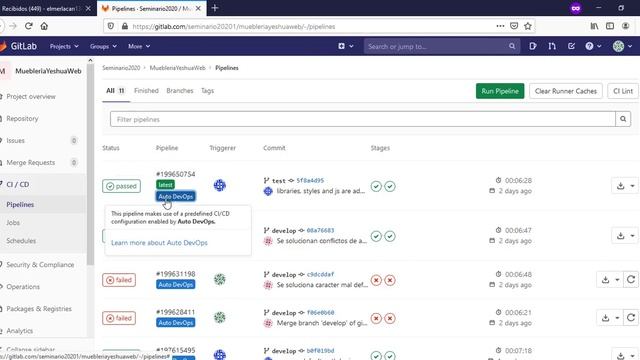640x360 pixels.
Task: Switch to the Branches tab
Action: [180, 91]
